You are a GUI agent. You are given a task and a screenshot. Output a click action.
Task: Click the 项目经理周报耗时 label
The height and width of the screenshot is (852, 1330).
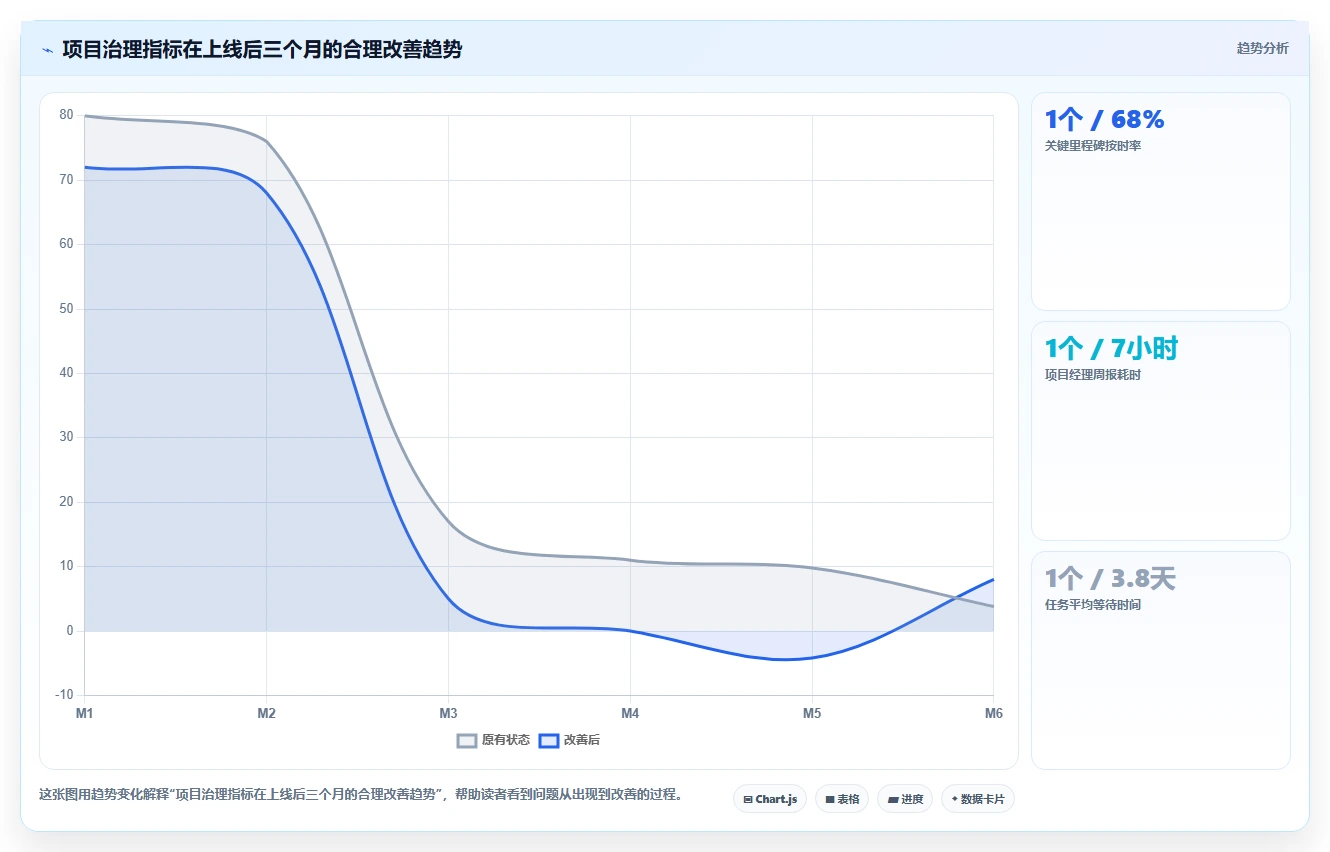pos(1093,375)
